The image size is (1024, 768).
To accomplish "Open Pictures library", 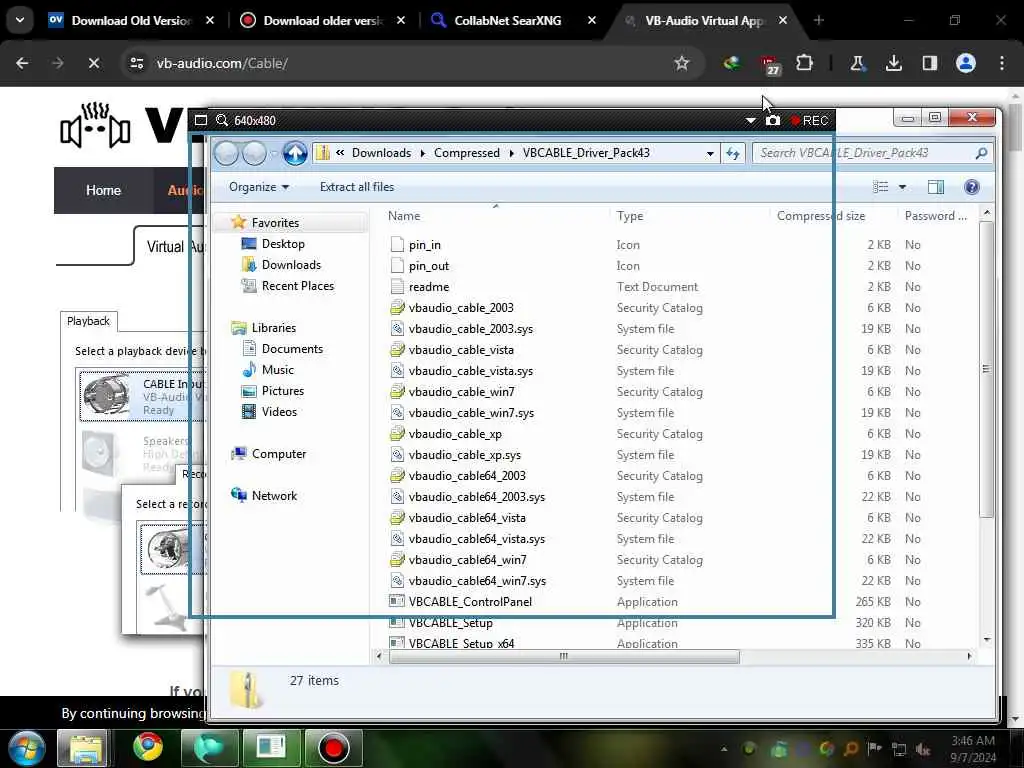I will 282,391.
